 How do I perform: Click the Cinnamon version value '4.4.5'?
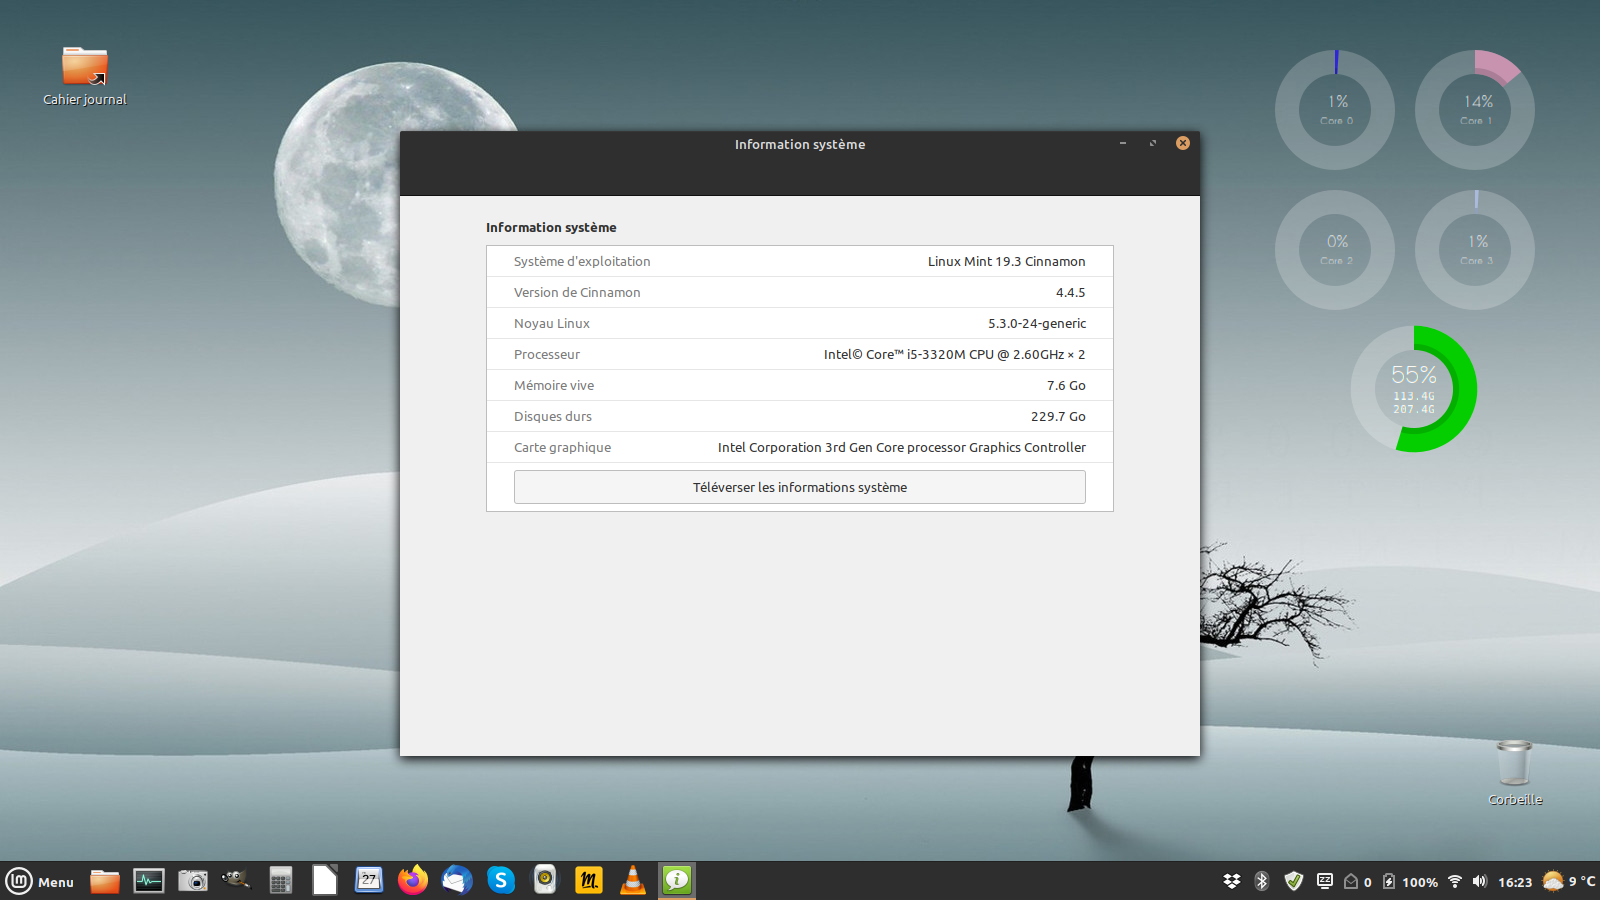click(1070, 292)
